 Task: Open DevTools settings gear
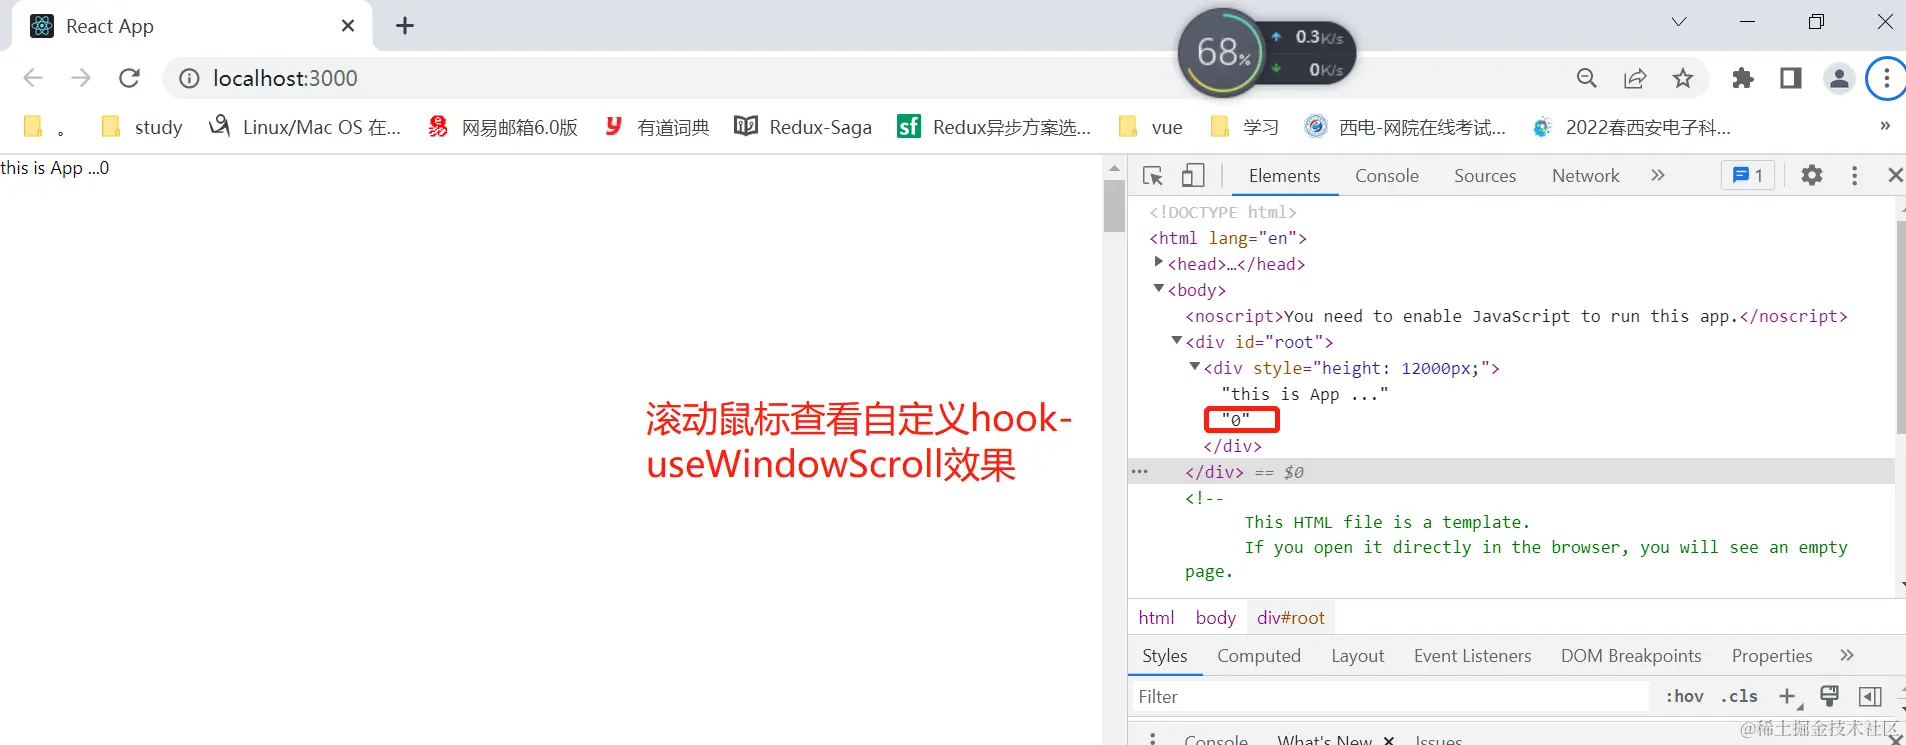click(1811, 175)
